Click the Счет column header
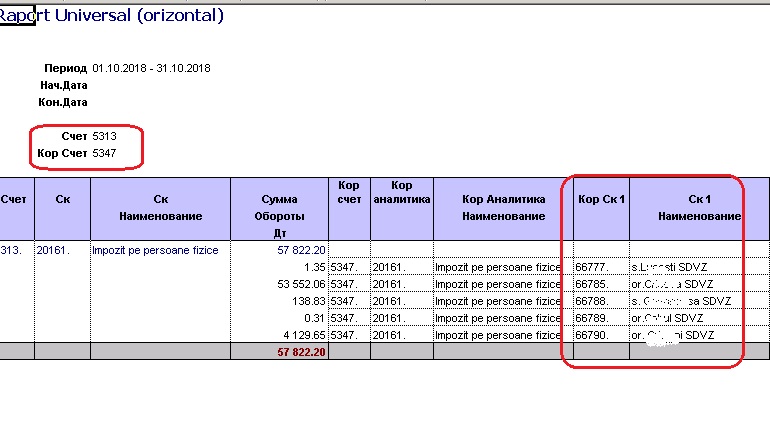Screen dimensions: 770x431 17,209
